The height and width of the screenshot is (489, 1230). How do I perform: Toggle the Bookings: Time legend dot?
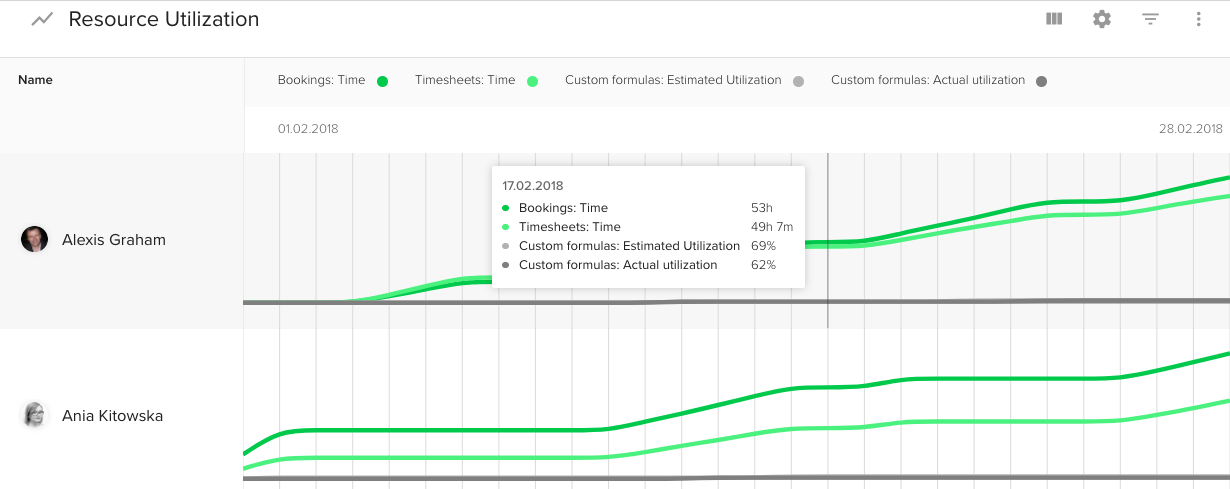click(382, 81)
